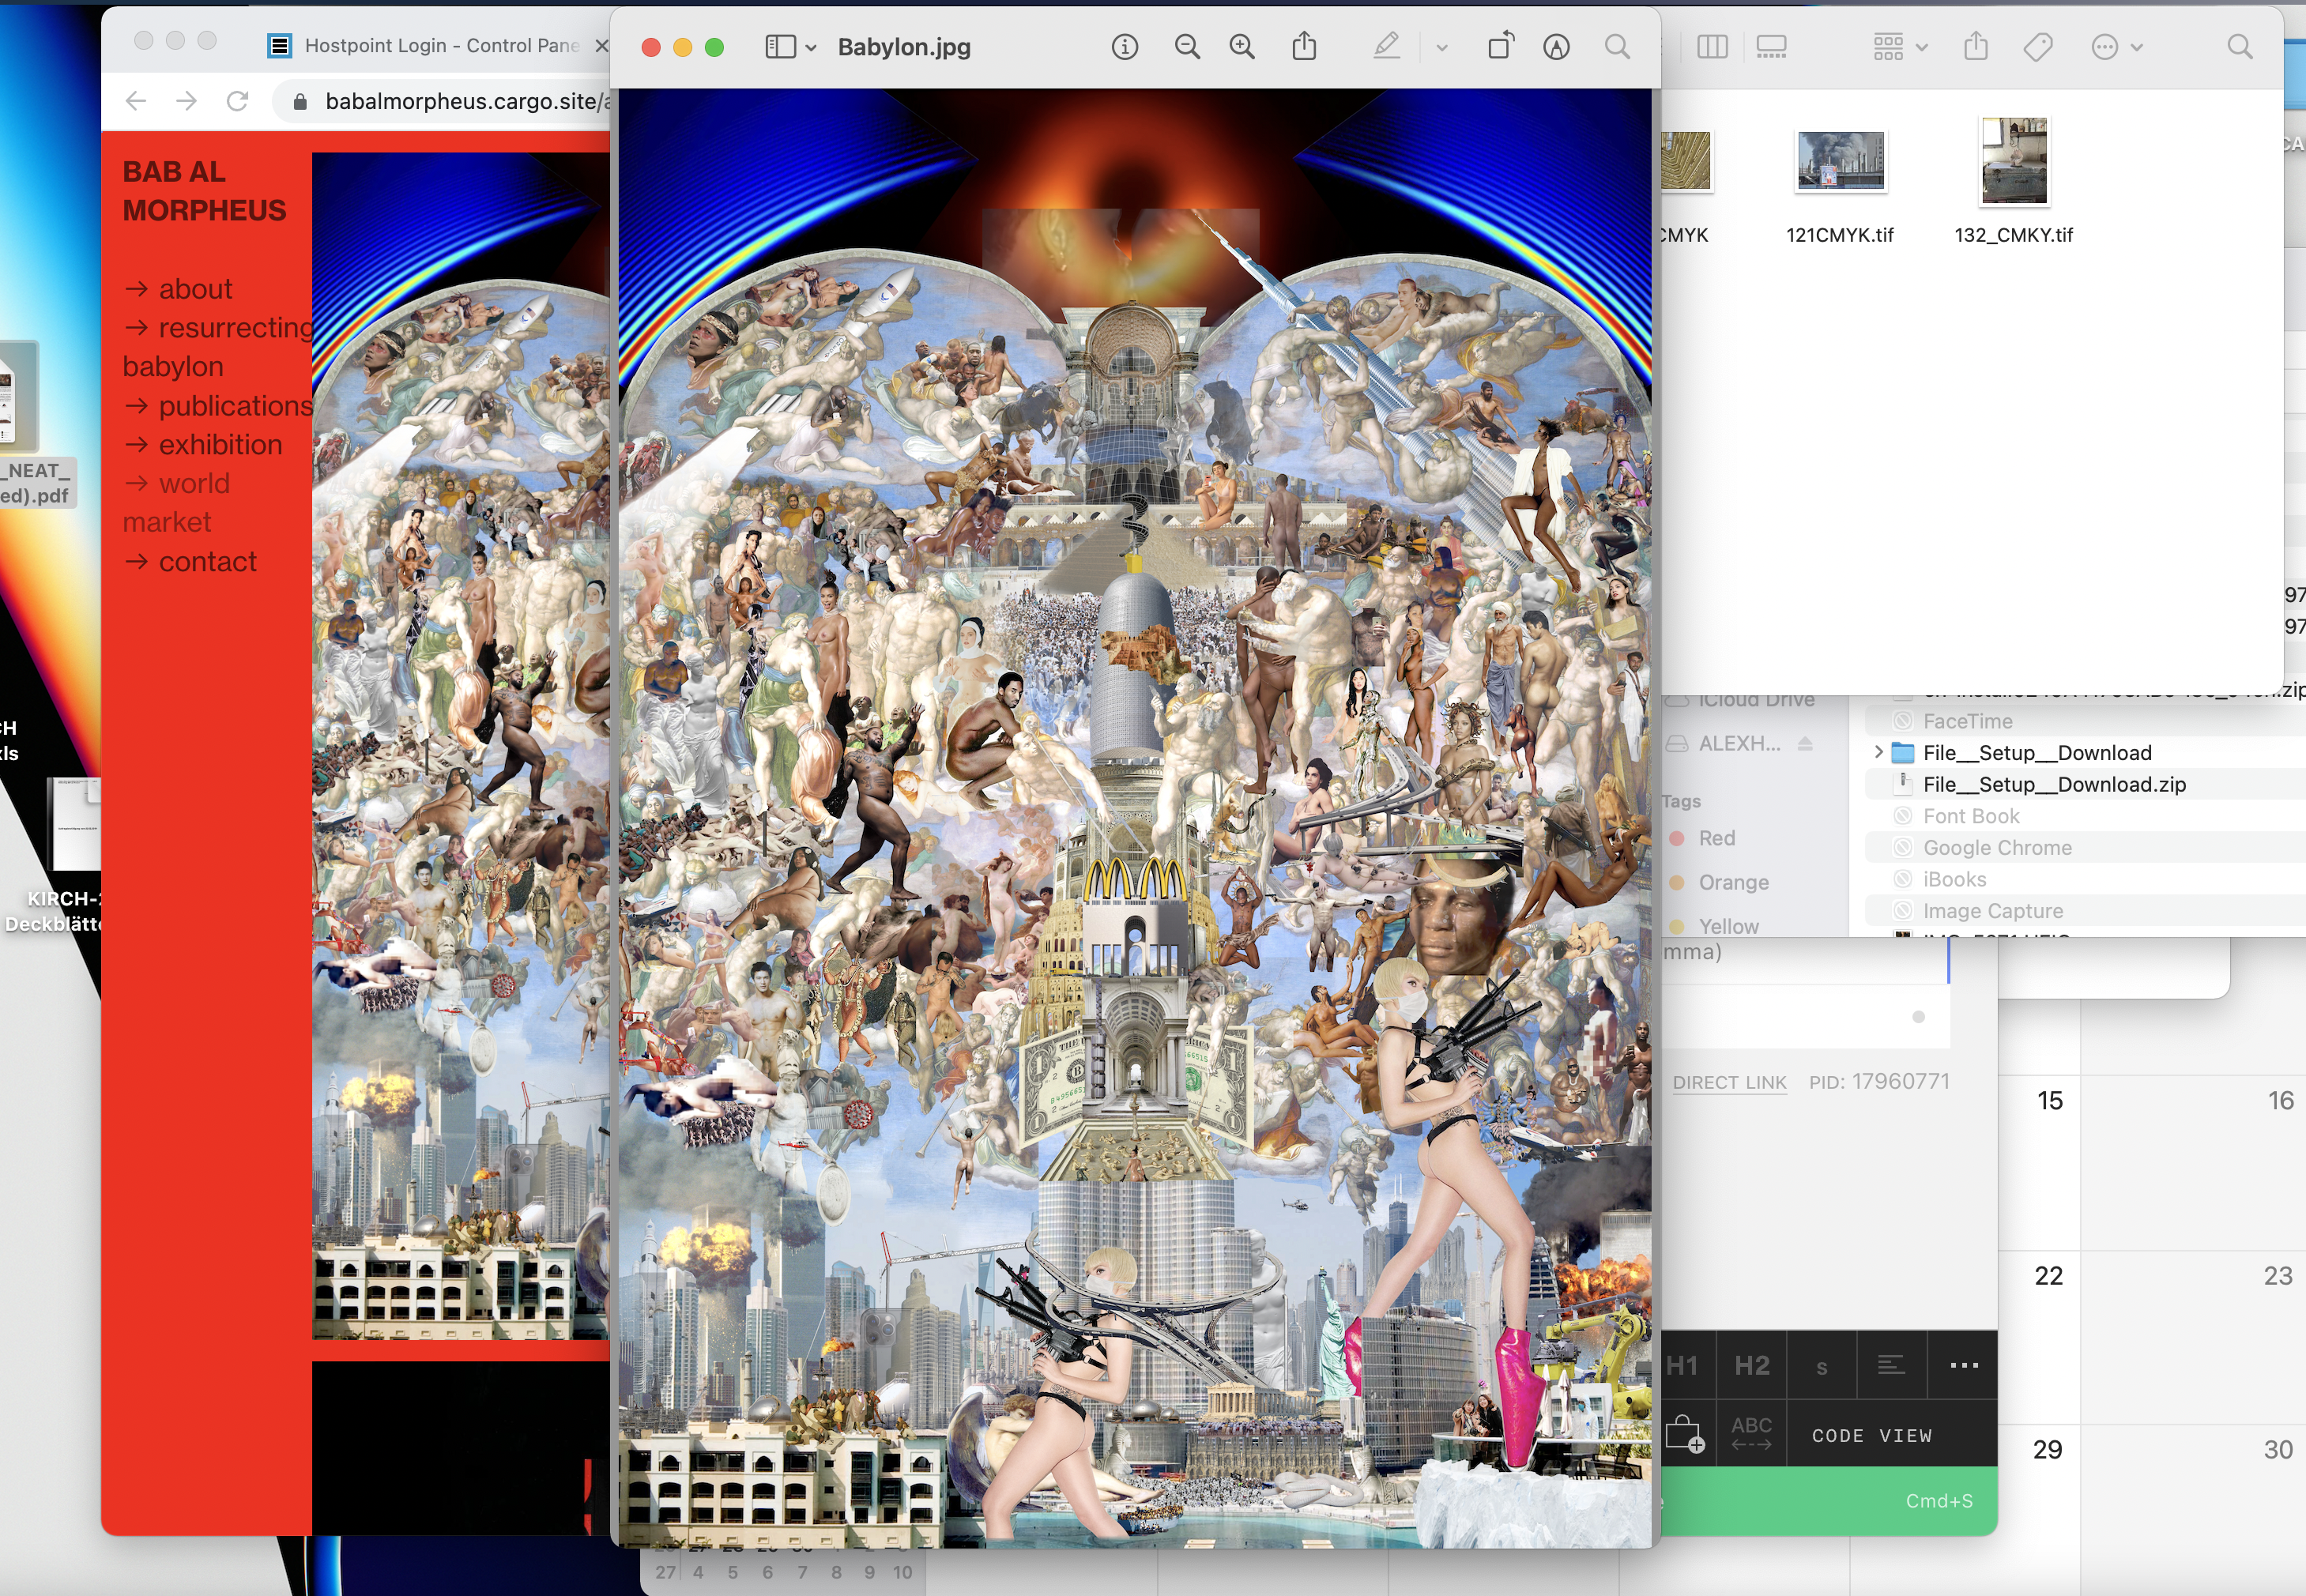Viewport: 2306px width, 1596px height.
Task: Go back in the Chrome window
Action: click(136, 101)
